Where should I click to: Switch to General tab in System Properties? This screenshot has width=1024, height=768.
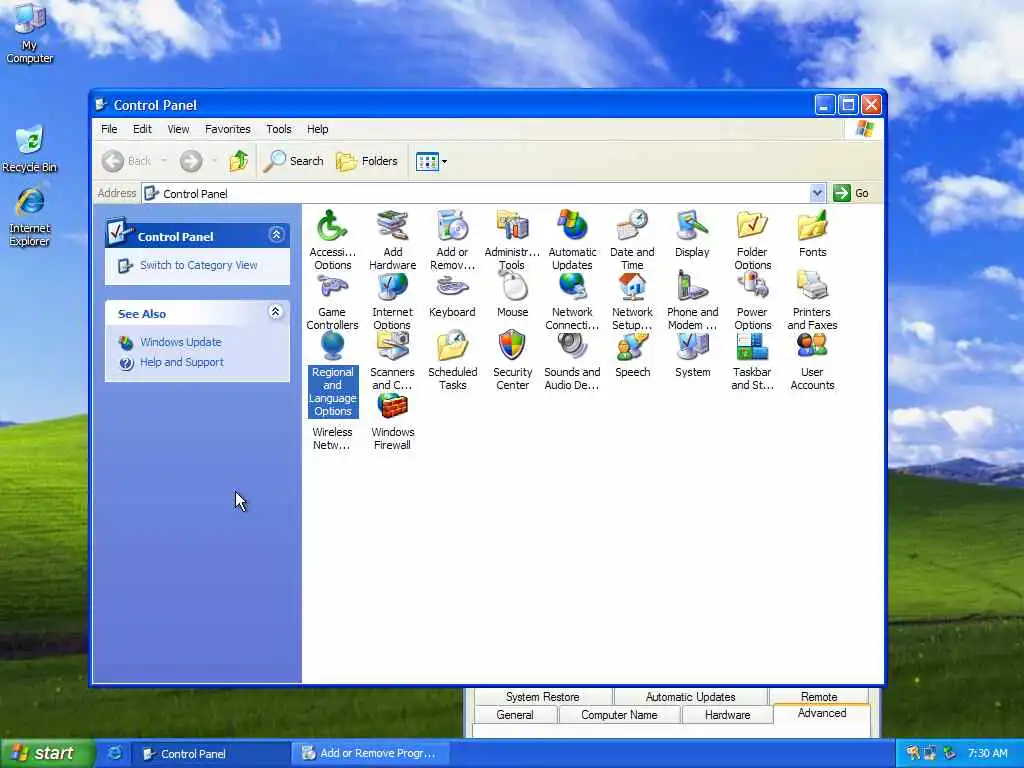coord(515,715)
